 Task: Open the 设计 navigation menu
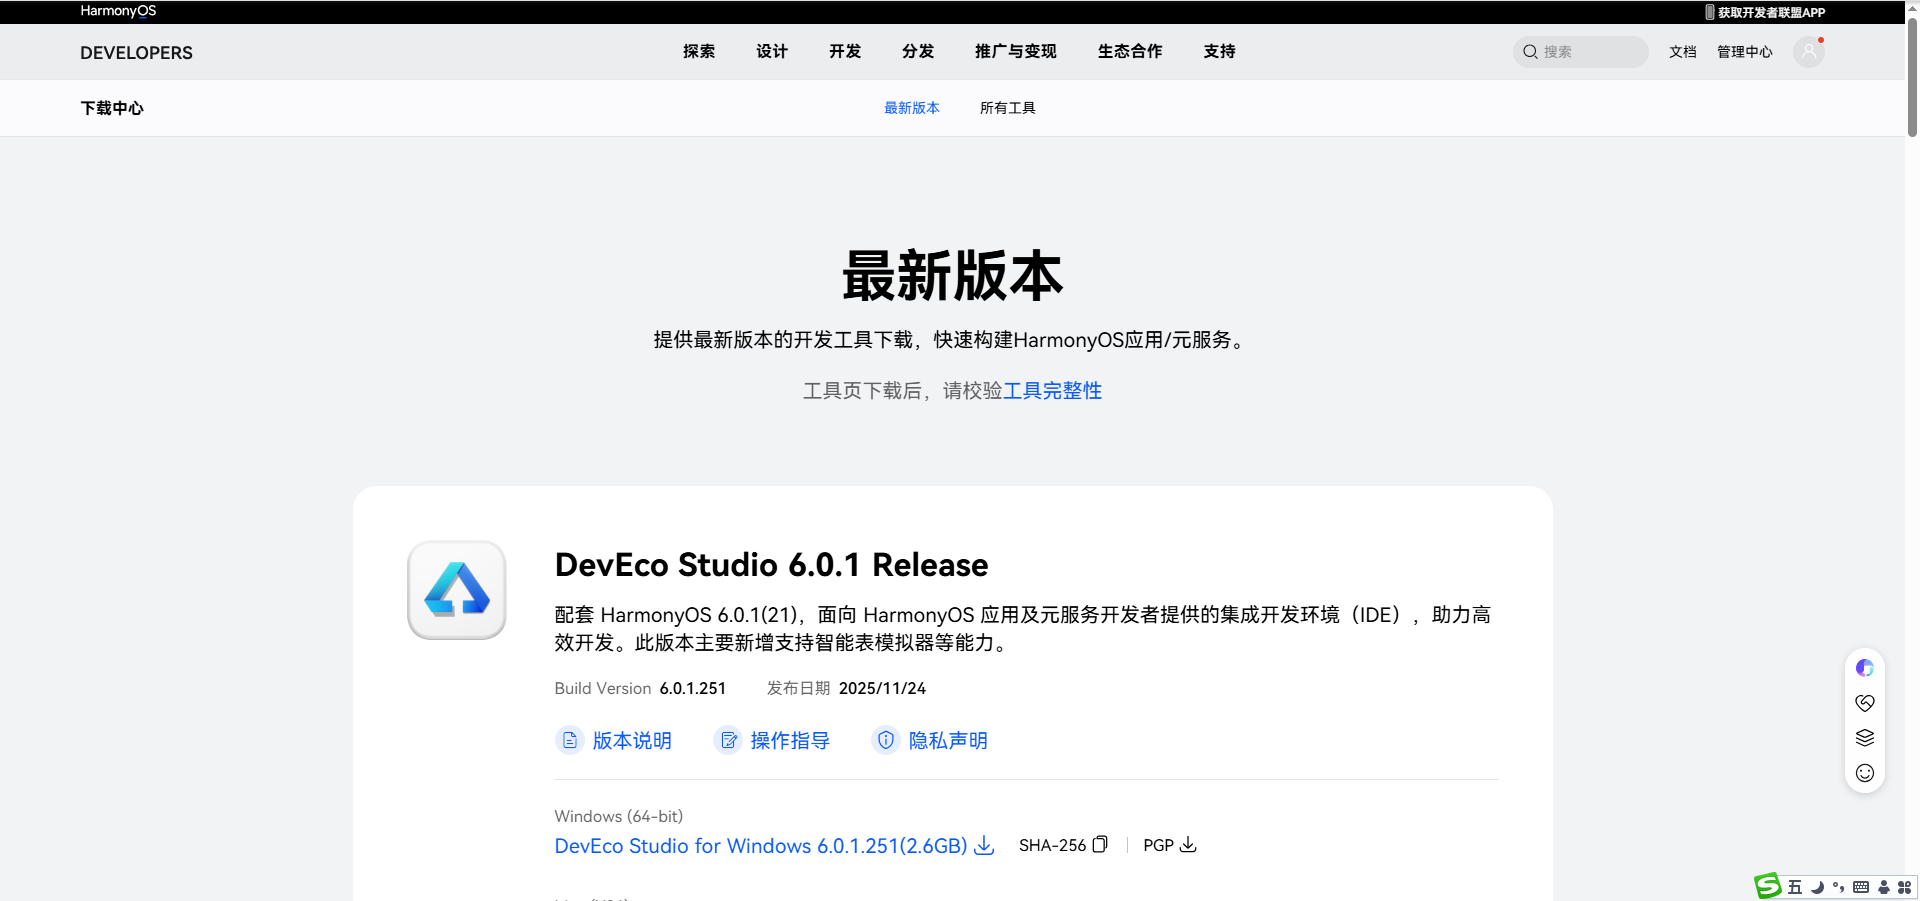(772, 51)
